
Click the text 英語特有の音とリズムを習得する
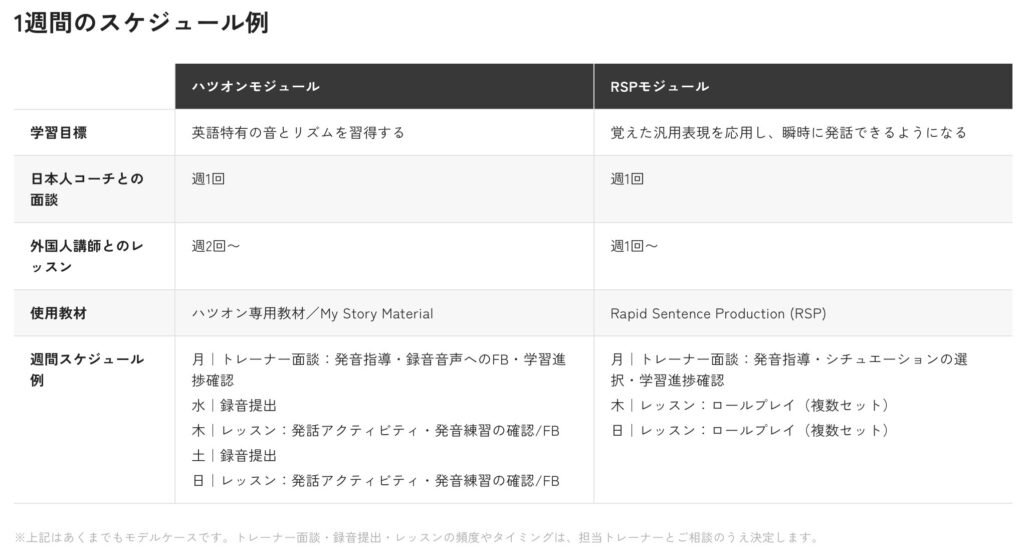(298, 133)
